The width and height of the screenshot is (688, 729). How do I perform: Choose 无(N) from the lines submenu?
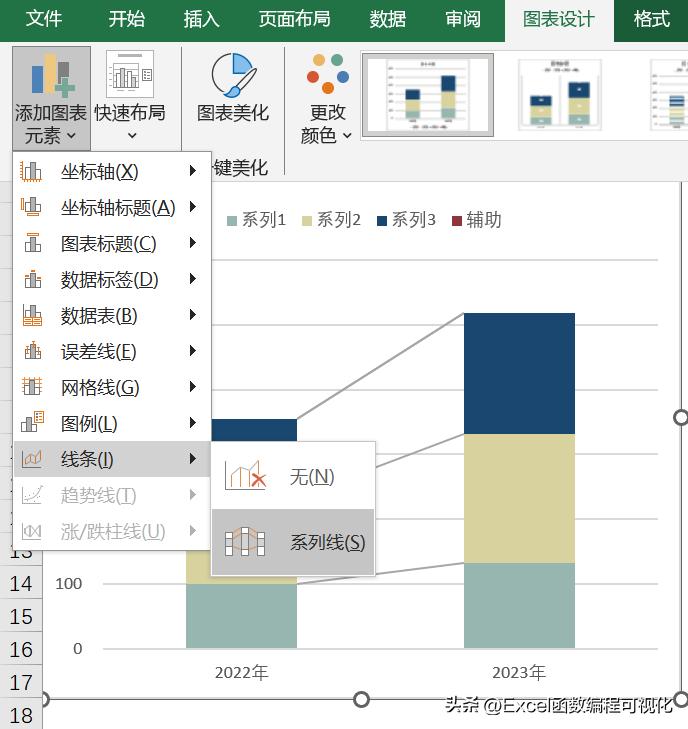pos(293,476)
